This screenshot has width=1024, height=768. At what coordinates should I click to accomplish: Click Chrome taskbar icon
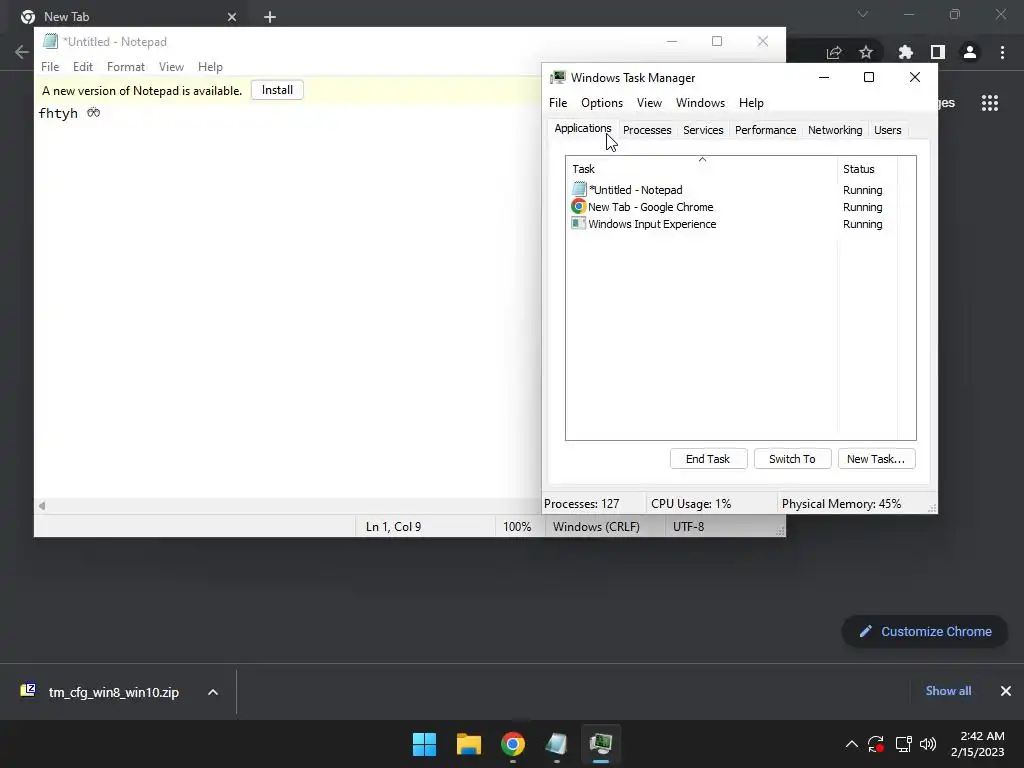click(x=513, y=744)
